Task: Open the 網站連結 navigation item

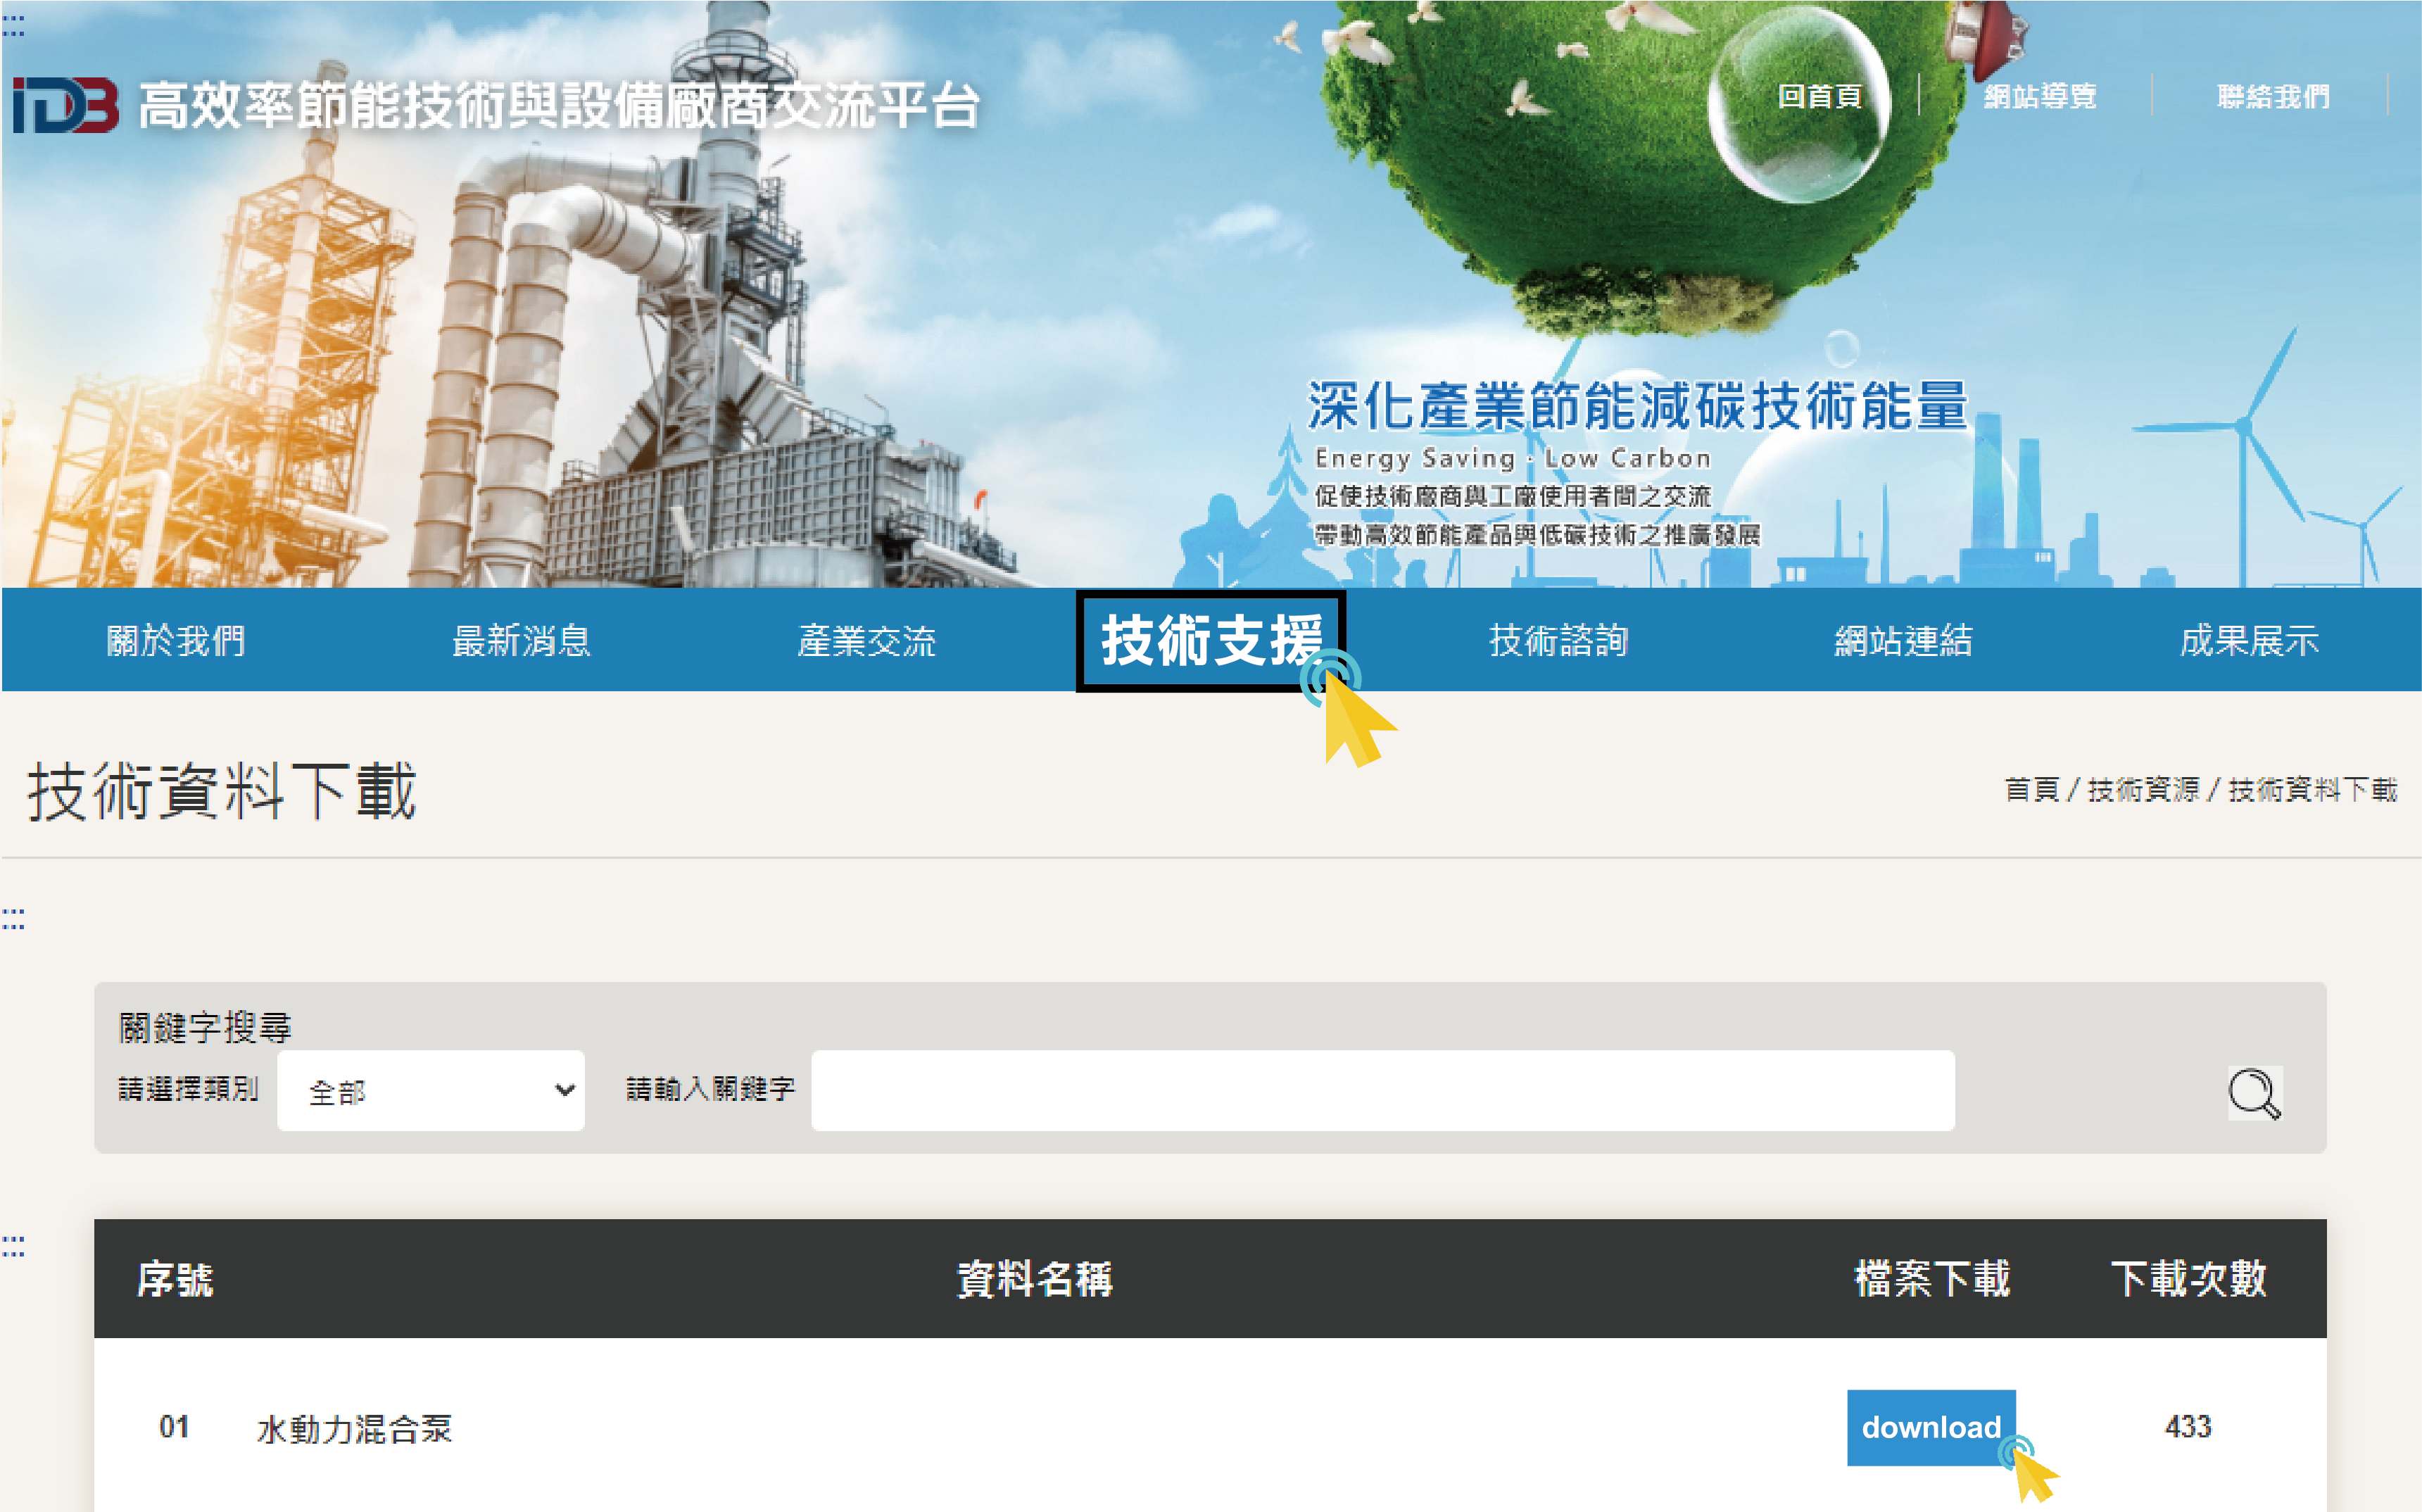Action: (1903, 640)
